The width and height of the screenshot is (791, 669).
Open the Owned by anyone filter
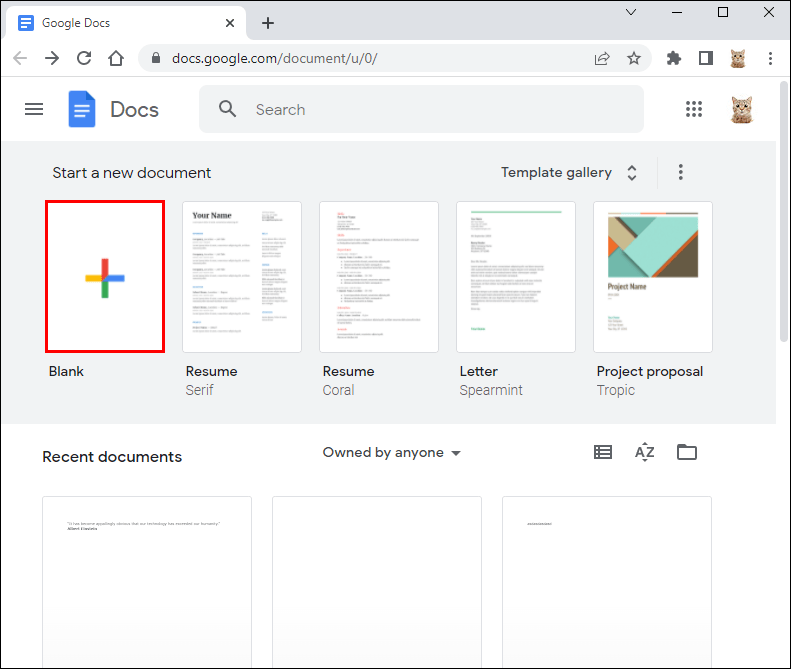pyautogui.click(x=391, y=453)
